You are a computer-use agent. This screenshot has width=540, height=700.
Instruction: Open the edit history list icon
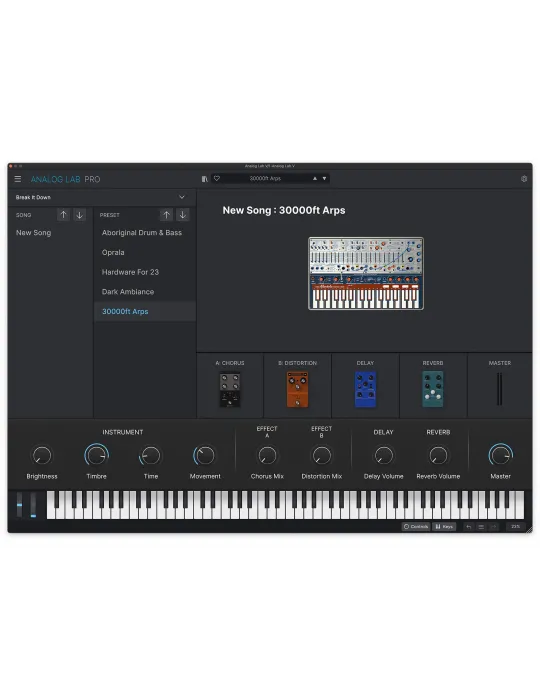click(481, 527)
